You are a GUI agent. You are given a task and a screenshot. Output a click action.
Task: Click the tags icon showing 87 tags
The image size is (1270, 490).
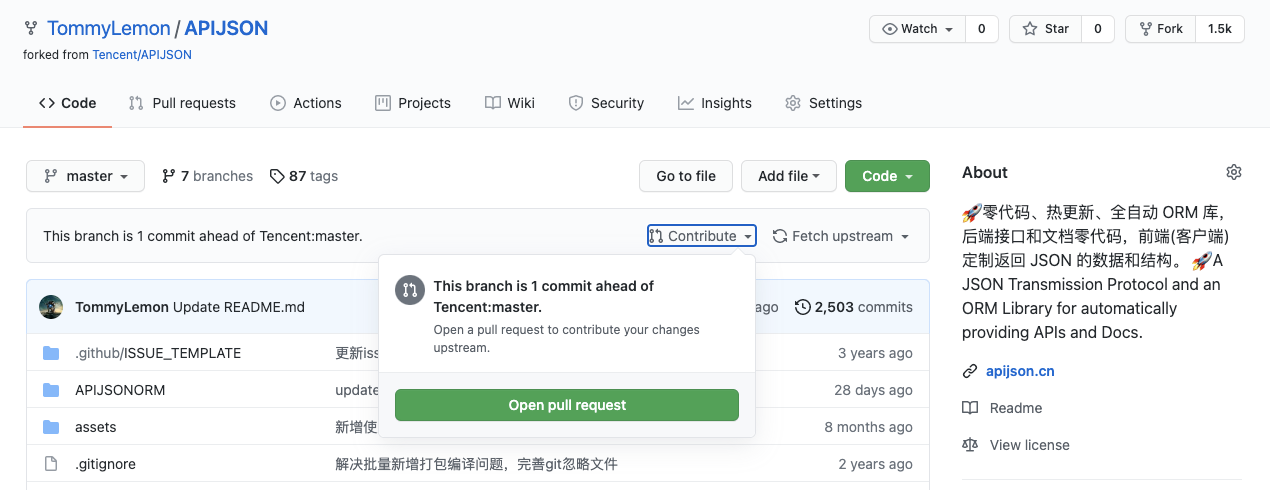click(x=277, y=176)
